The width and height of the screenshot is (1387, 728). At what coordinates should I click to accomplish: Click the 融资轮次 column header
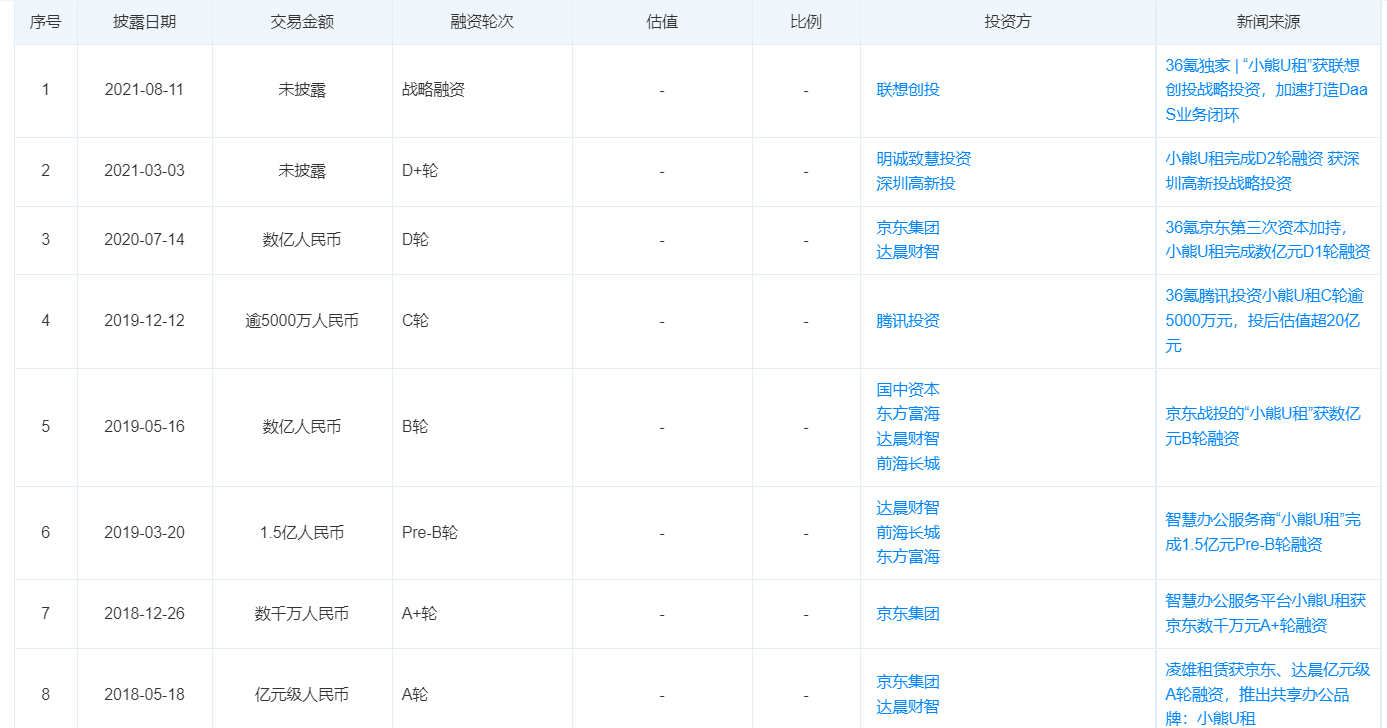pos(482,22)
